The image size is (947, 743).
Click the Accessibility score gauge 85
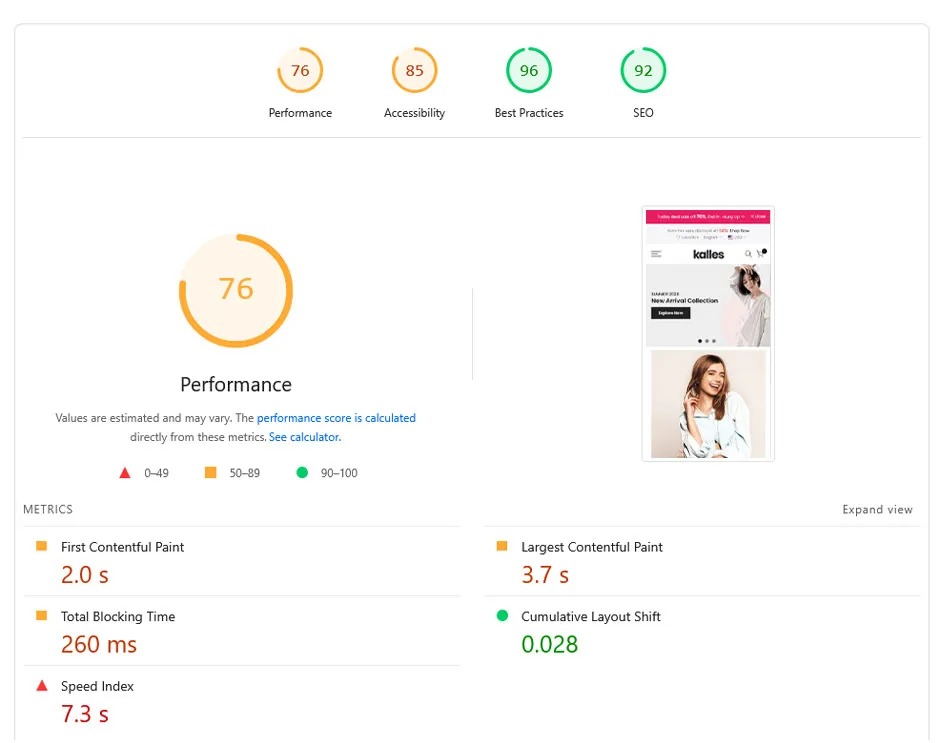pyautogui.click(x=414, y=71)
